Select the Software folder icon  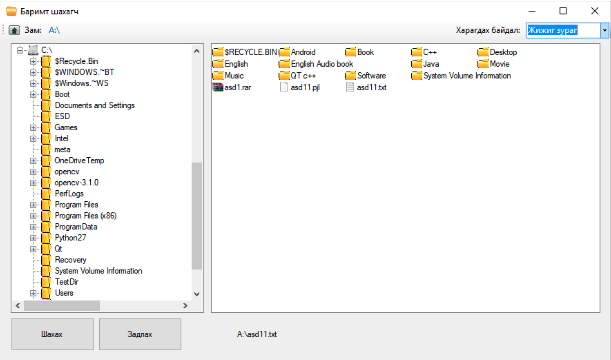(351, 75)
